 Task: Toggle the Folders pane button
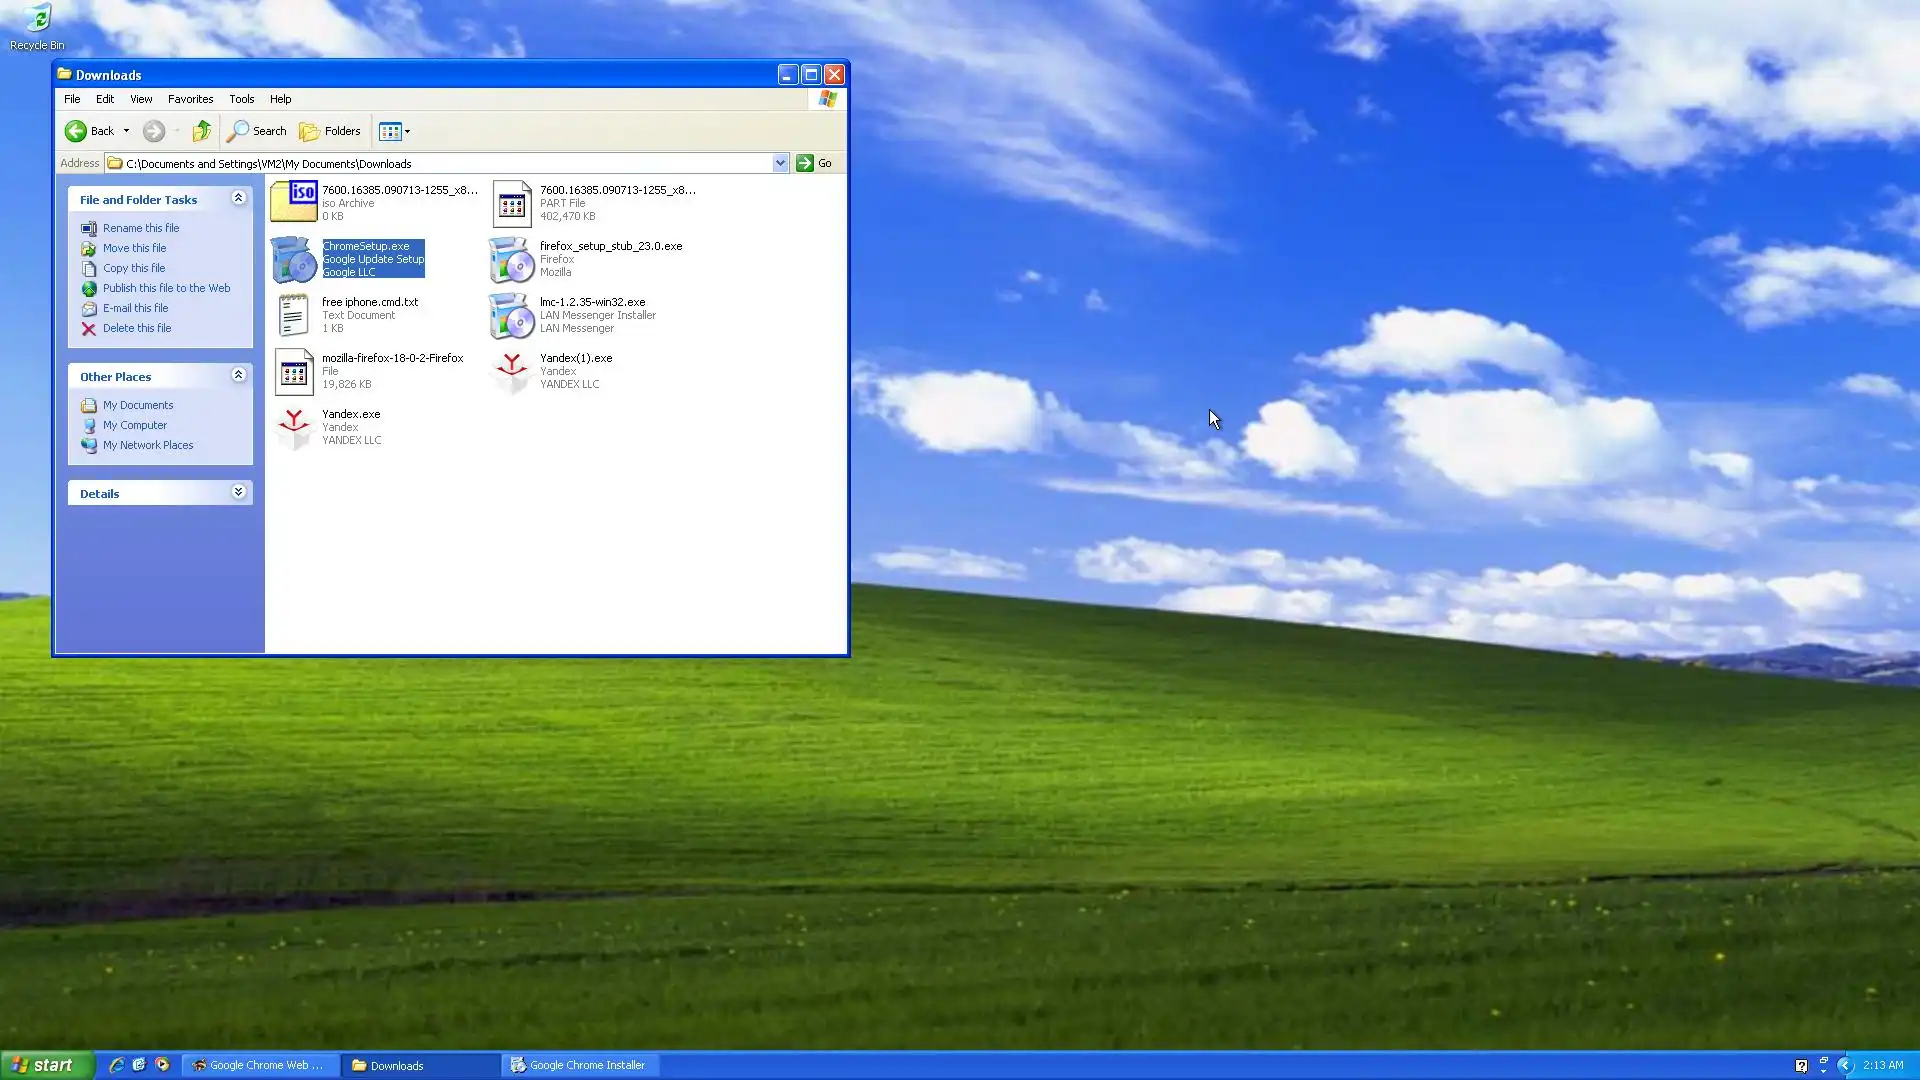tap(330, 131)
